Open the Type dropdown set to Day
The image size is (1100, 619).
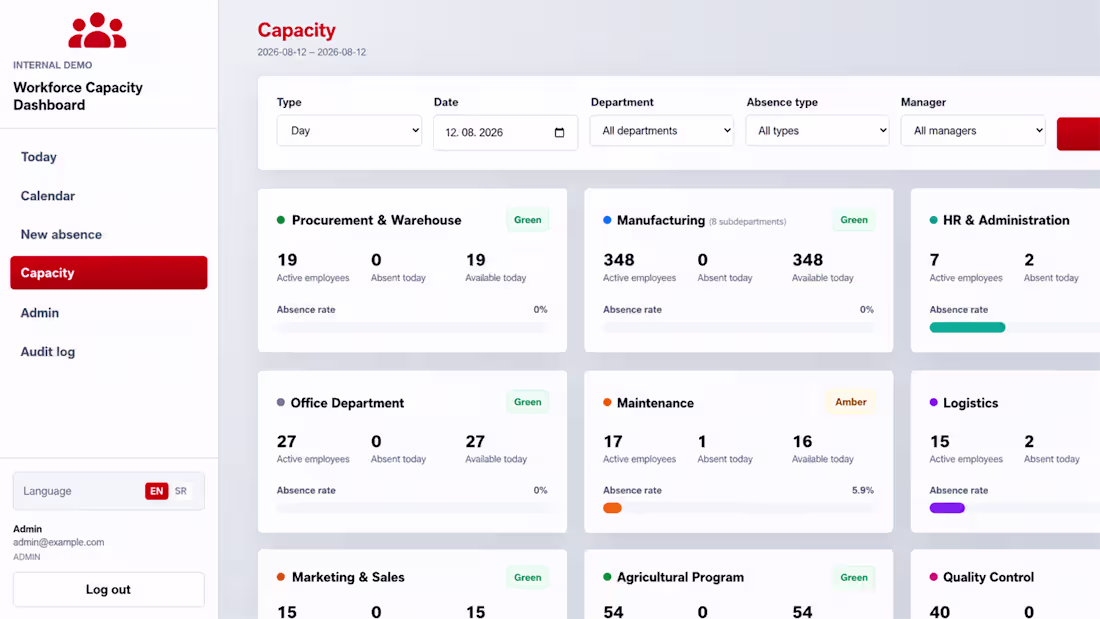coord(349,131)
